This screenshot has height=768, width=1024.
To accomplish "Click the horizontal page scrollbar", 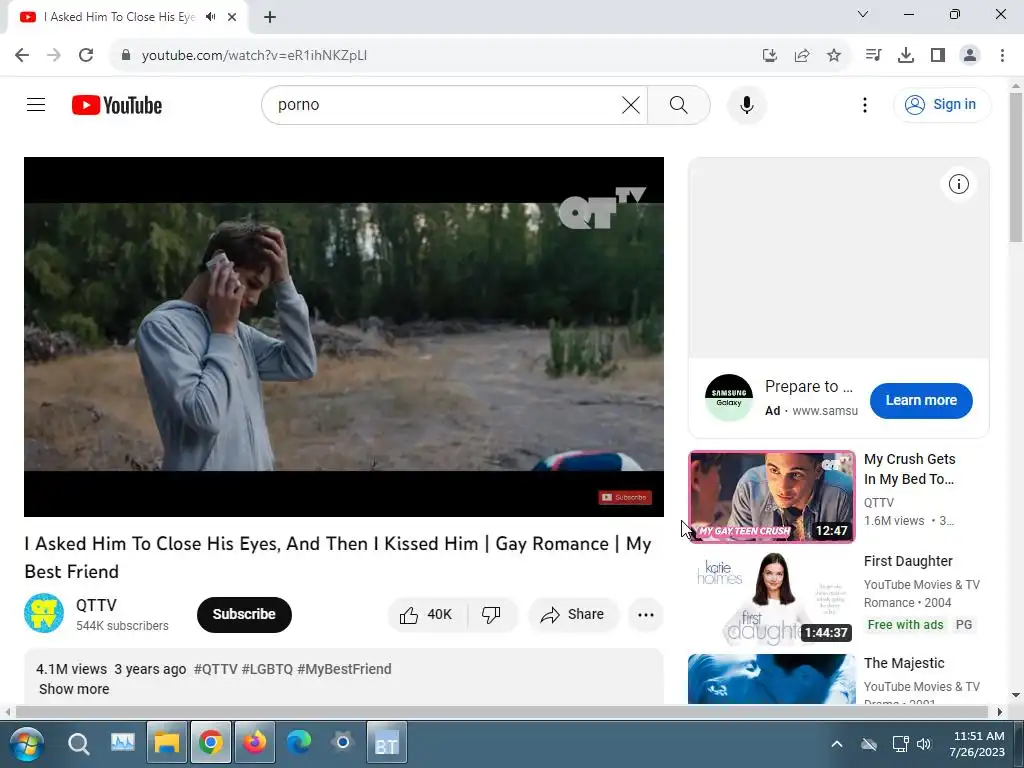I will point(502,711).
